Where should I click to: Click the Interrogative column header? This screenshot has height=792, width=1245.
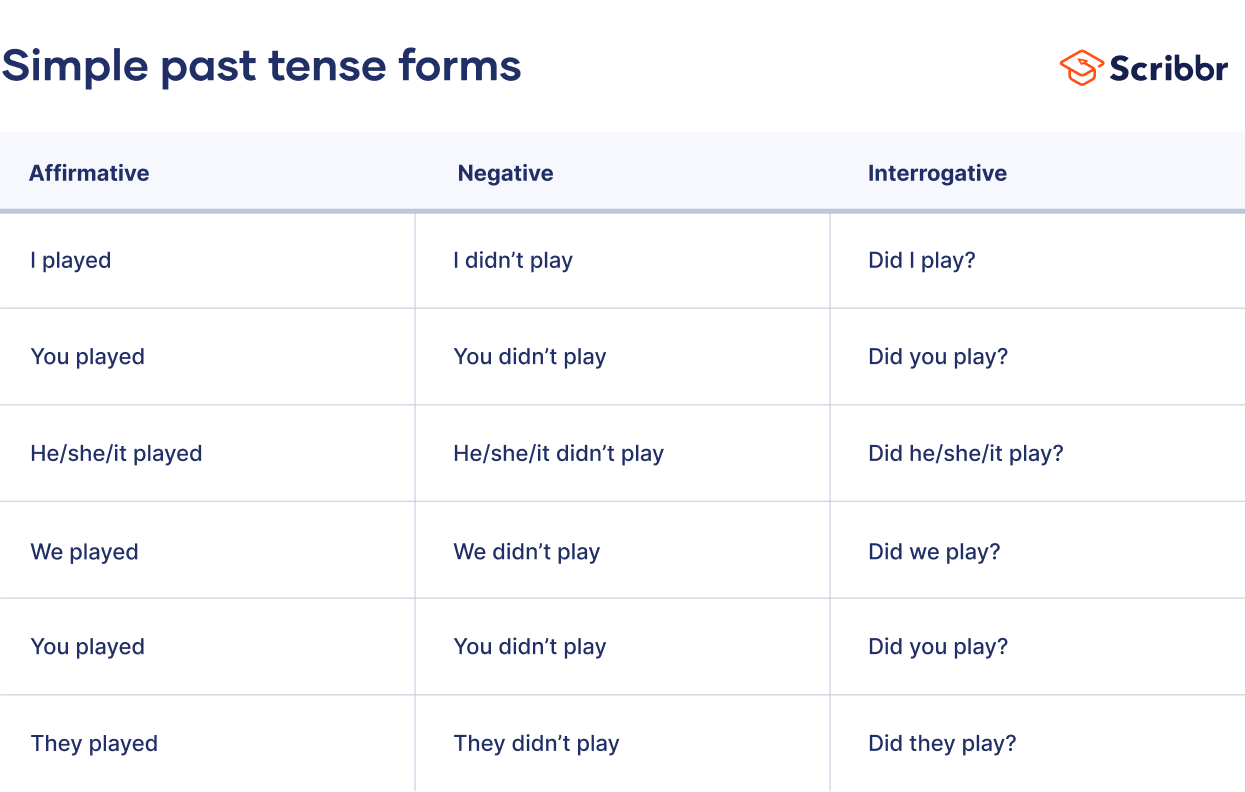[937, 173]
